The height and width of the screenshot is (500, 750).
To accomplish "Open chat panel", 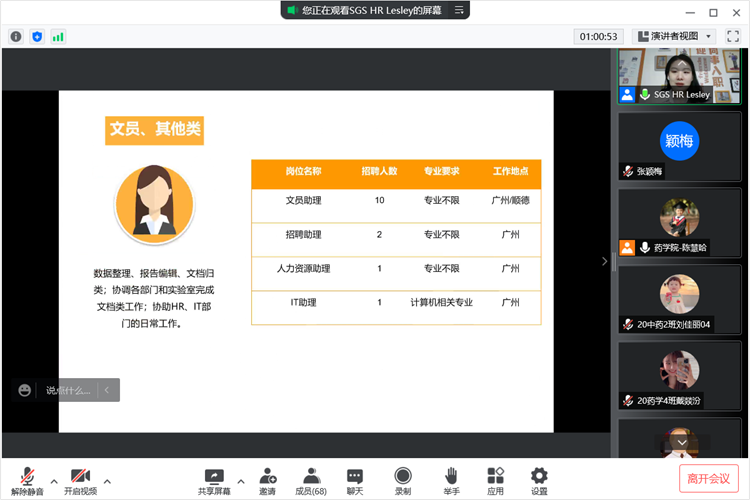I will (x=354, y=481).
